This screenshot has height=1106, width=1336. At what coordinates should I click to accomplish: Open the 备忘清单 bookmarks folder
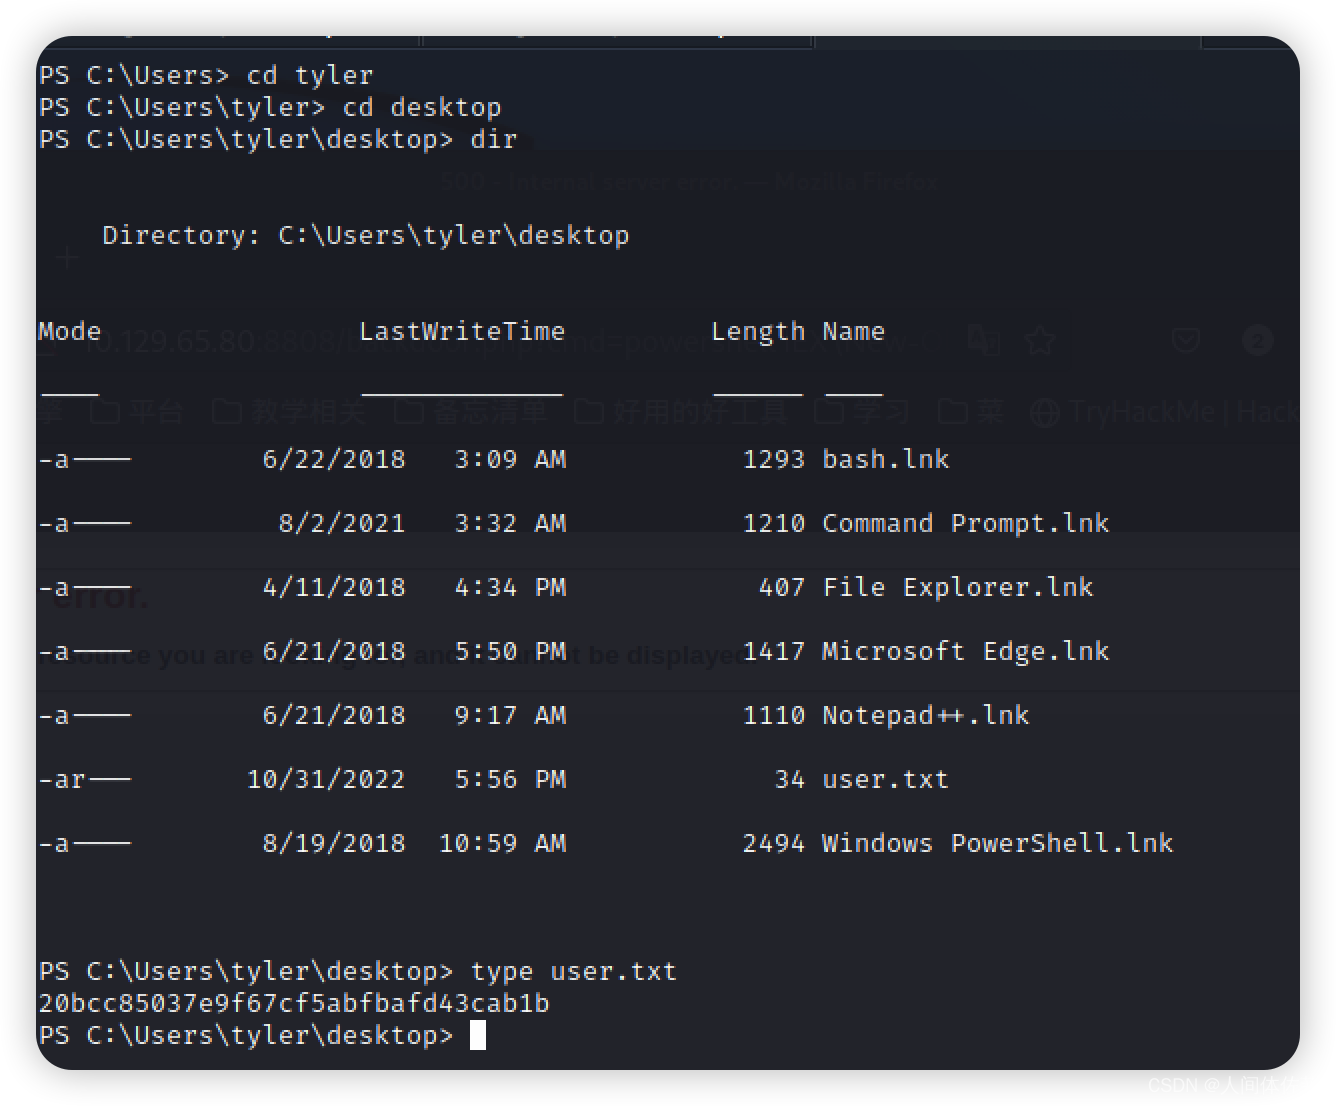pos(471,412)
